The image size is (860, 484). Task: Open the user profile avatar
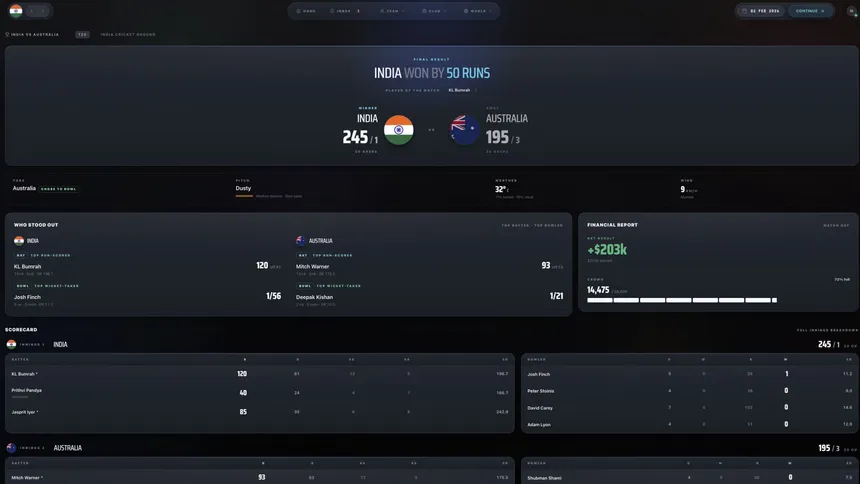852,11
